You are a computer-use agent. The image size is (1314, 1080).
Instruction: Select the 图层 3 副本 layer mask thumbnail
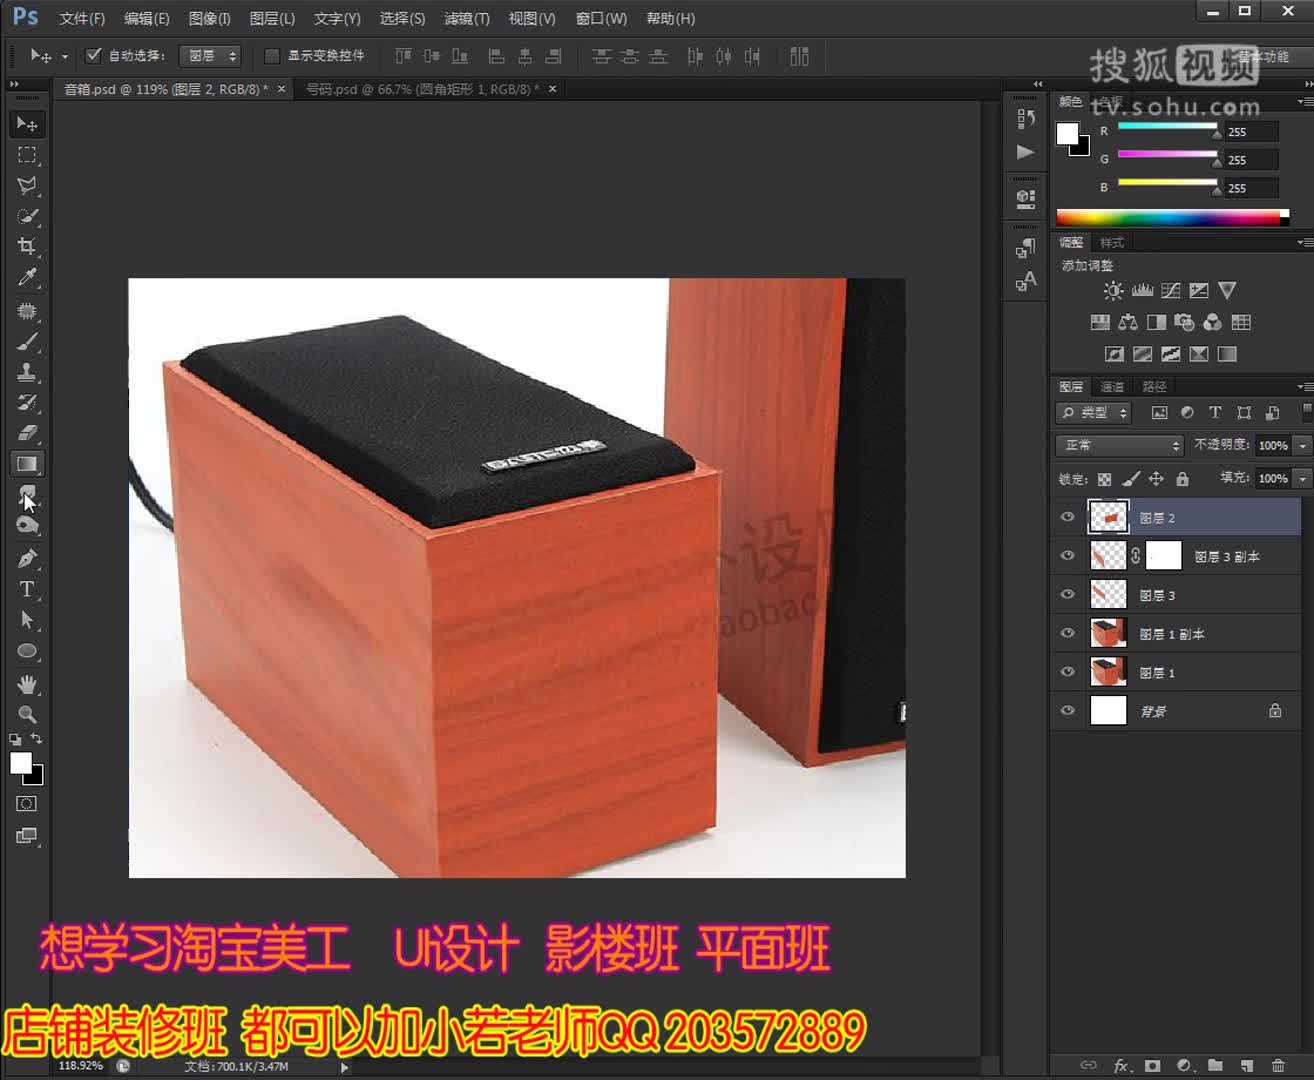click(x=1163, y=555)
